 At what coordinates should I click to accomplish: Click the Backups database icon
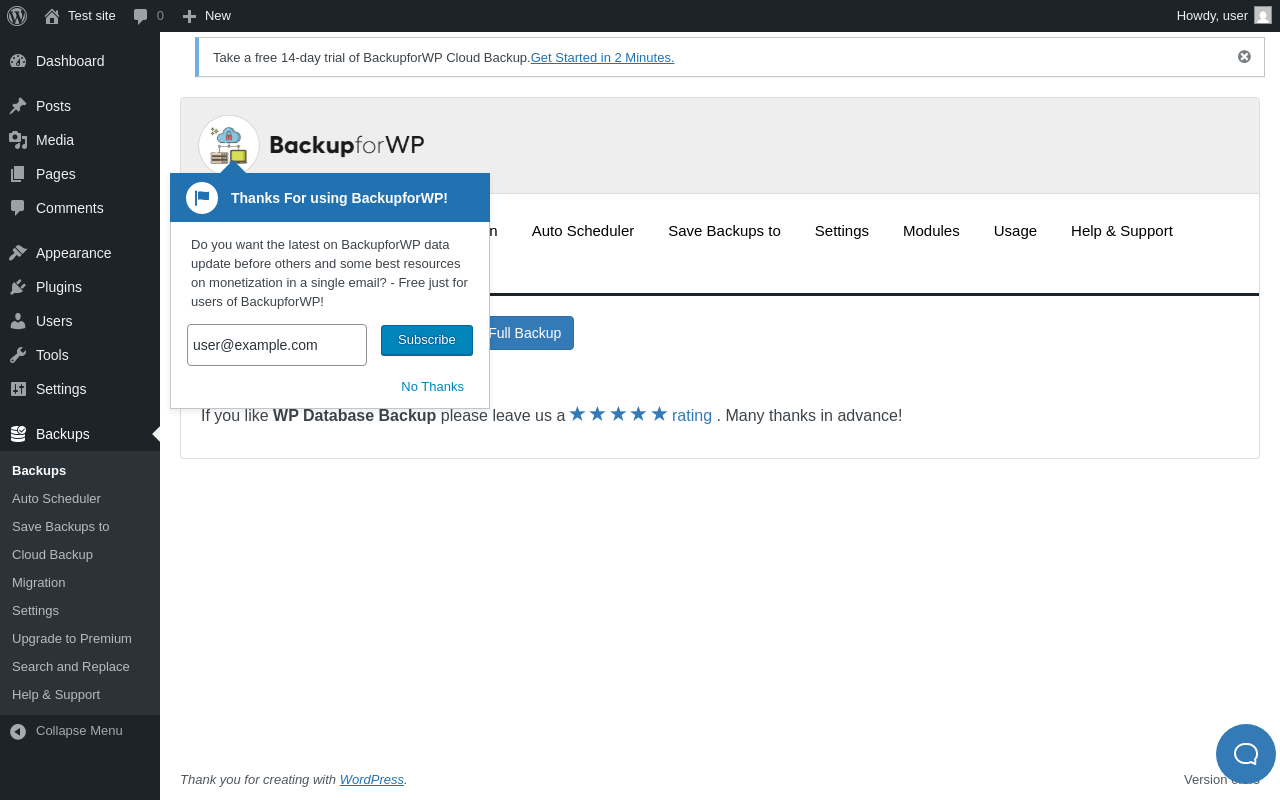click(x=18, y=434)
